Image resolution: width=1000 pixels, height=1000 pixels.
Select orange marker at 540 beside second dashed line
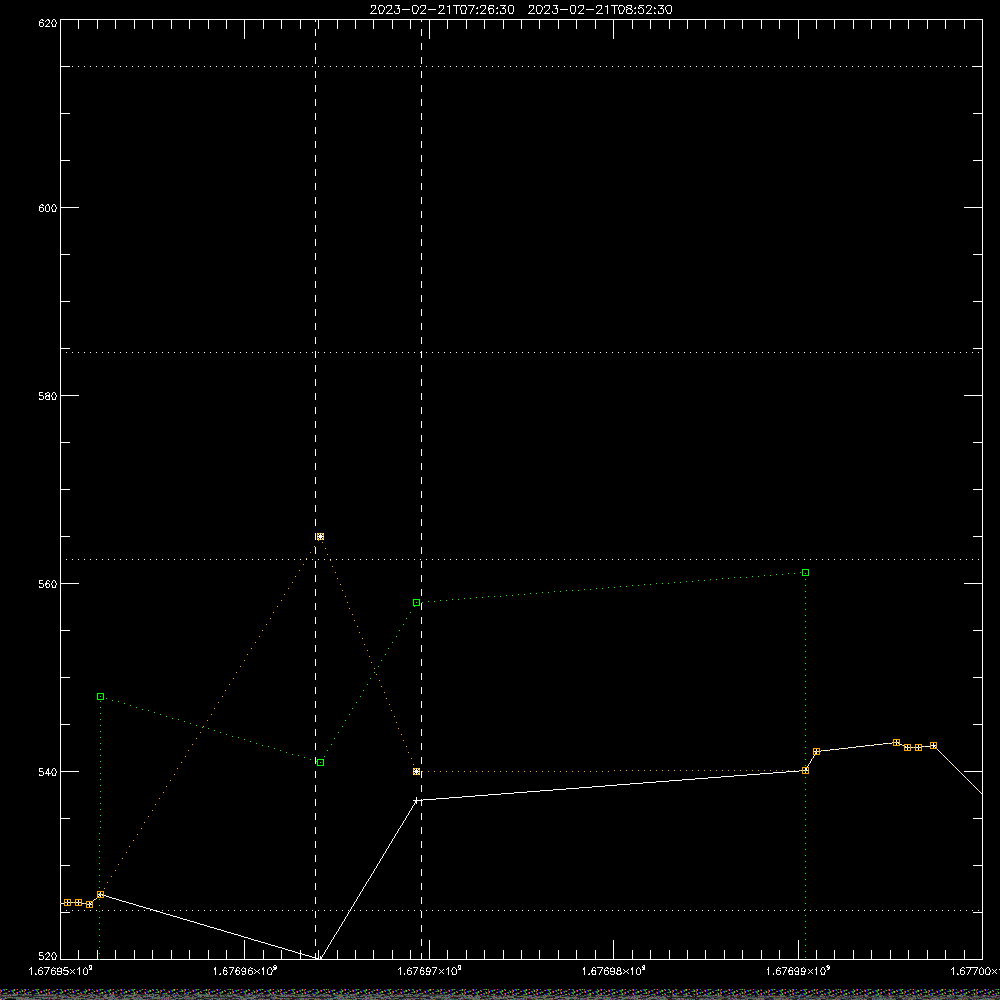click(416, 772)
